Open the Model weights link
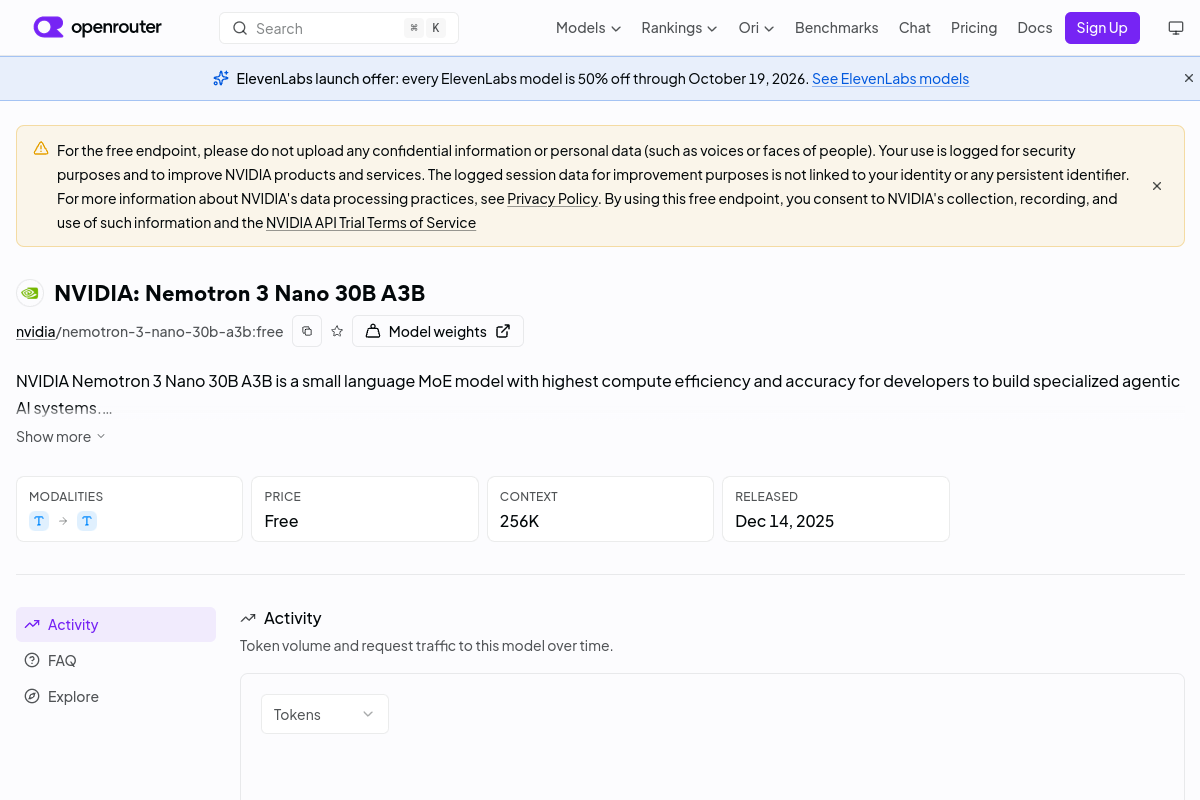 click(438, 331)
